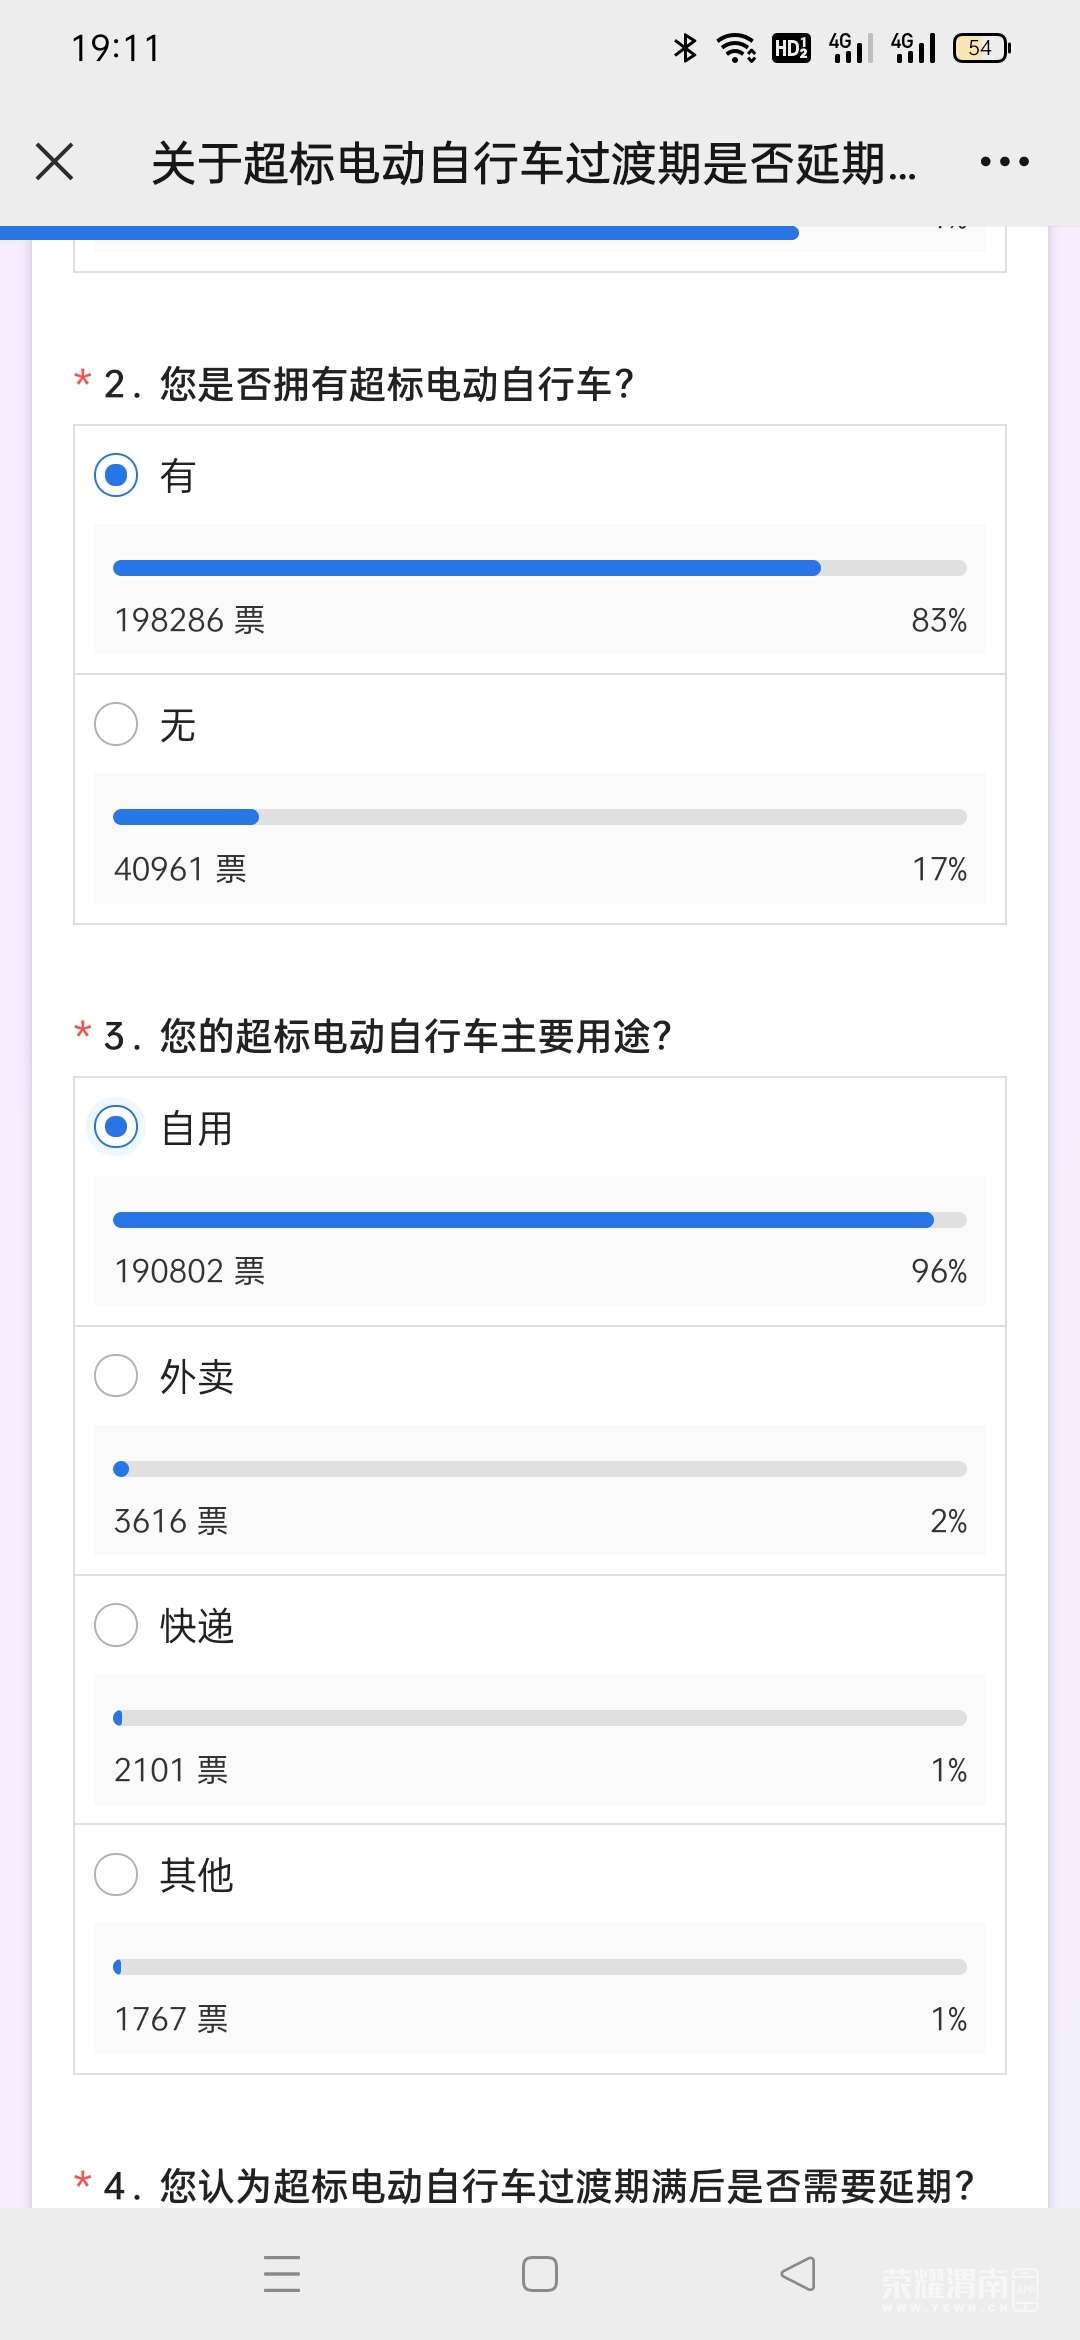Tap the Wi-Fi status icon
Image resolution: width=1080 pixels, height=2340 pixels.
737,48
